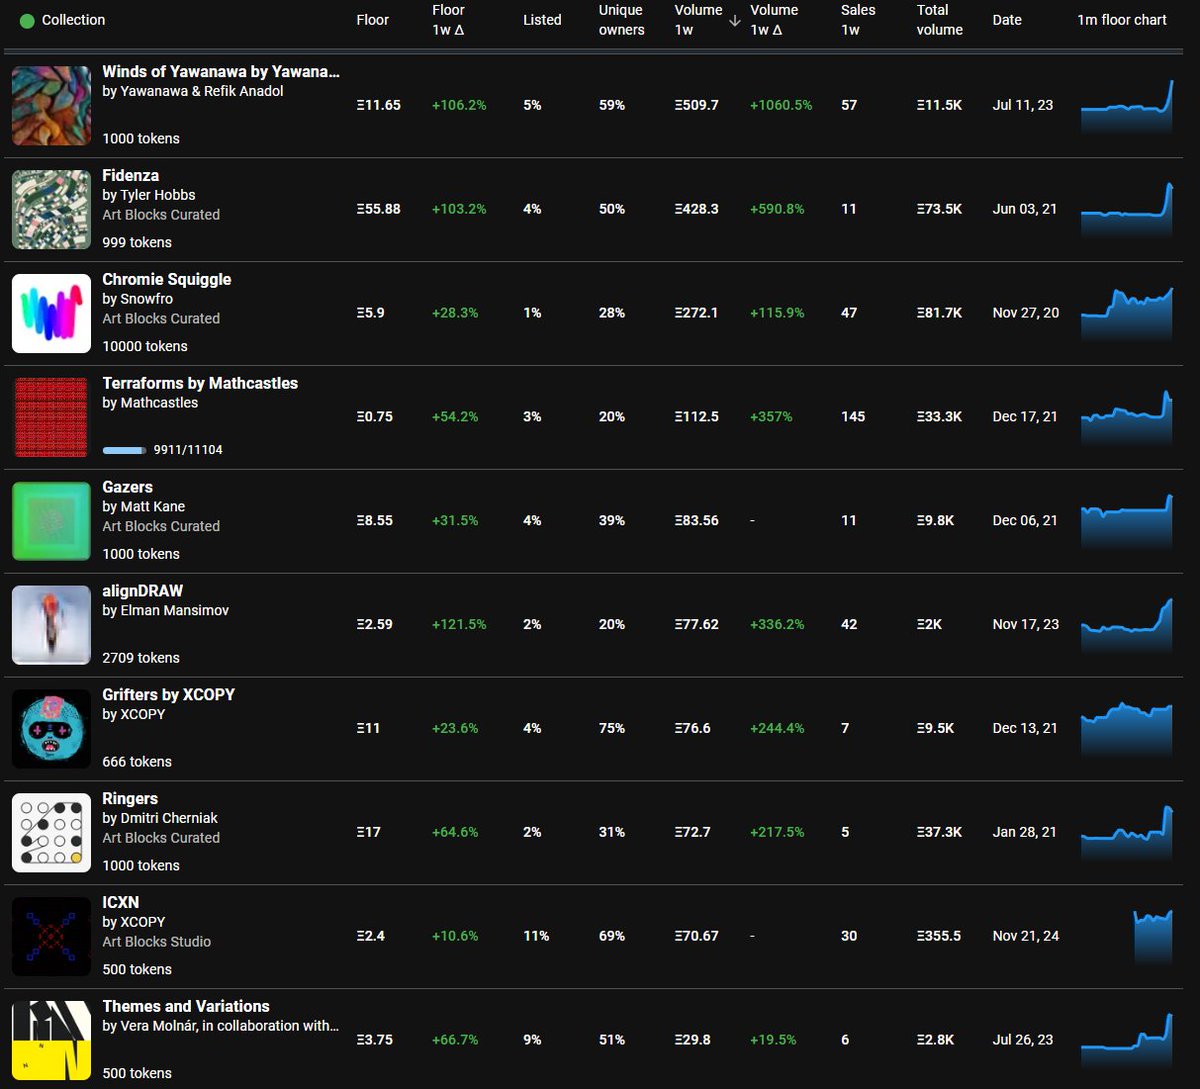The height and width of the screenshot is (1089, 1200).
Task: Open the Ringers collection thumbnail
Action: click(52, 833)
